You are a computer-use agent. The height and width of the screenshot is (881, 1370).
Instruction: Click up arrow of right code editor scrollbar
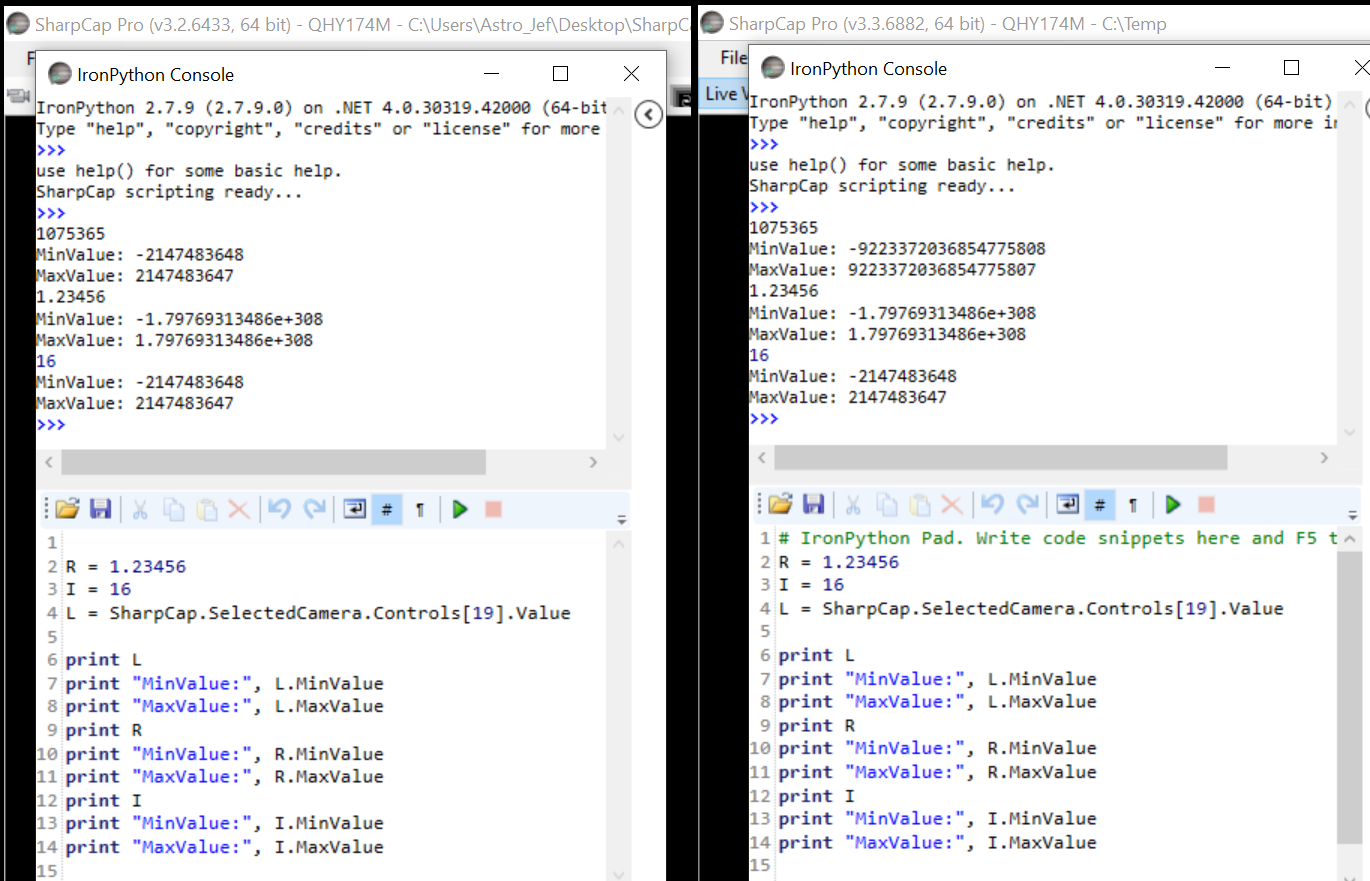click(1349, 539)
